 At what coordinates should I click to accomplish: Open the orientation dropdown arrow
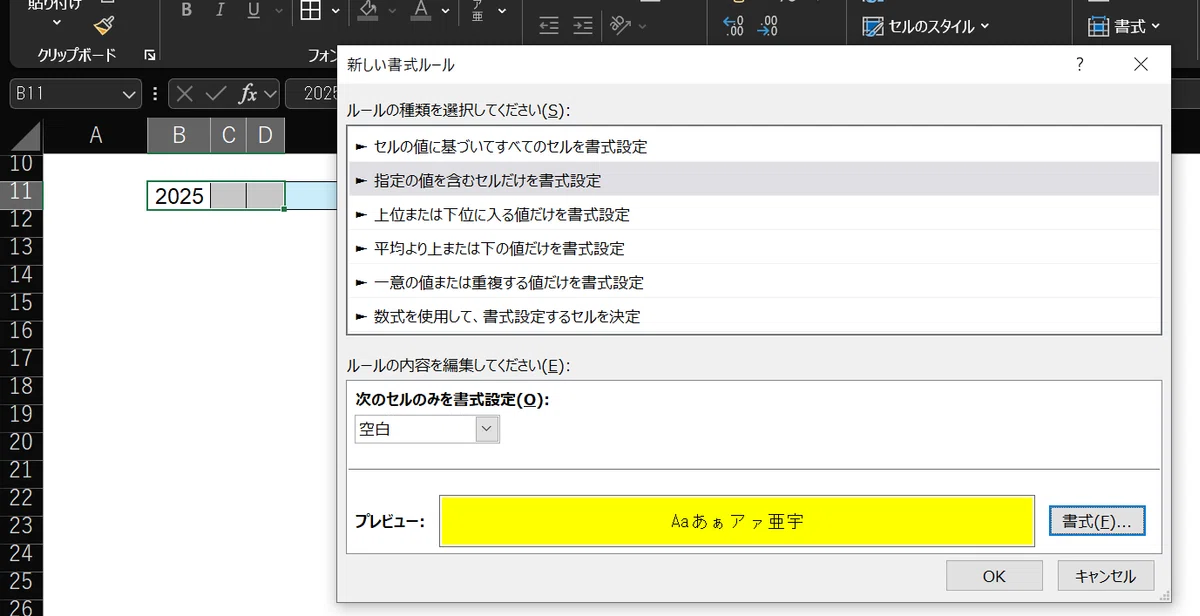pos(643,25)
